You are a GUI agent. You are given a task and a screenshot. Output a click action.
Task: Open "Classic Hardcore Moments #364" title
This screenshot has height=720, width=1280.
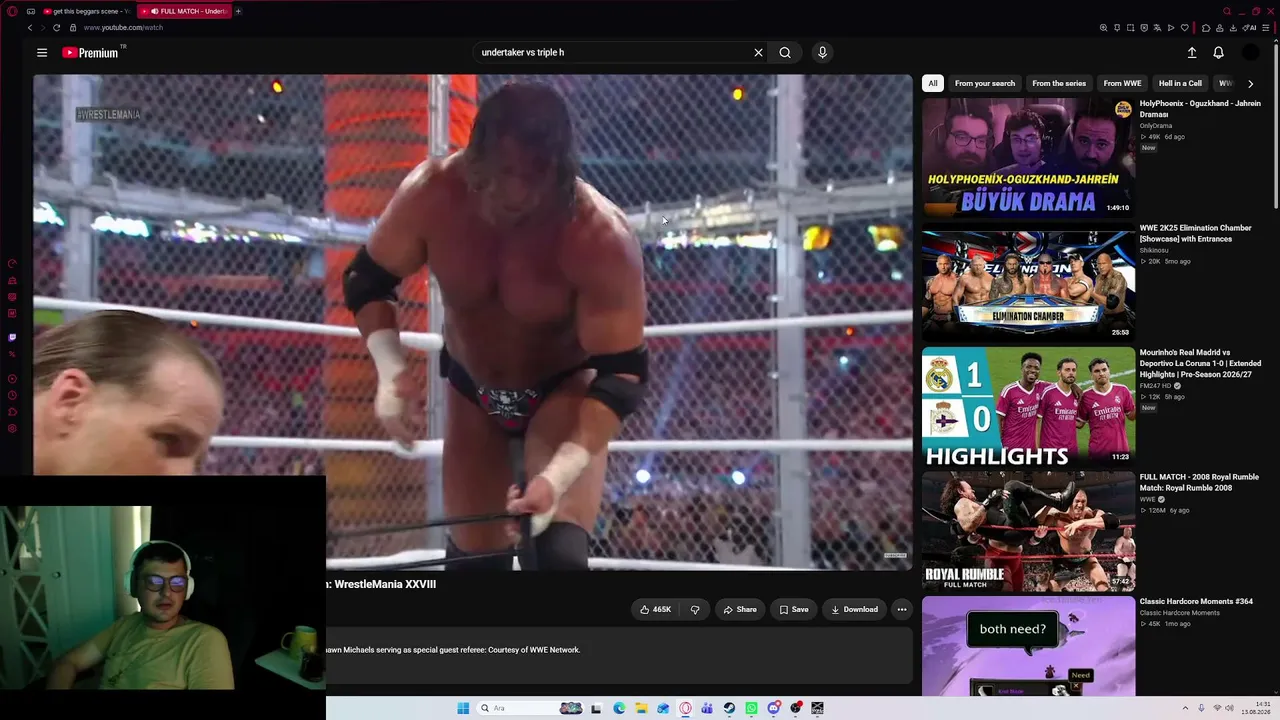pos(1196,602)
